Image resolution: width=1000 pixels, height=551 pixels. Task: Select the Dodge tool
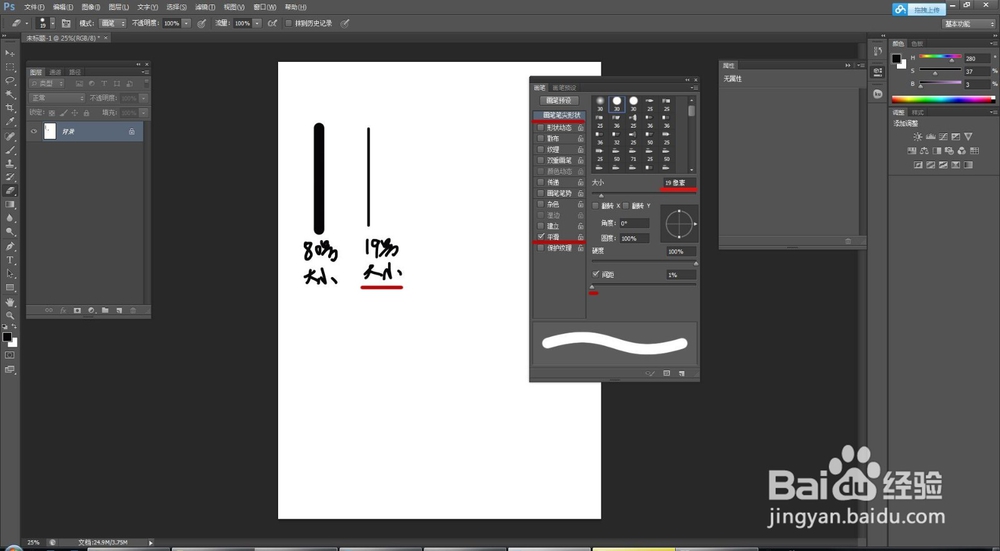pyautogui.click(x=10, y=232)
